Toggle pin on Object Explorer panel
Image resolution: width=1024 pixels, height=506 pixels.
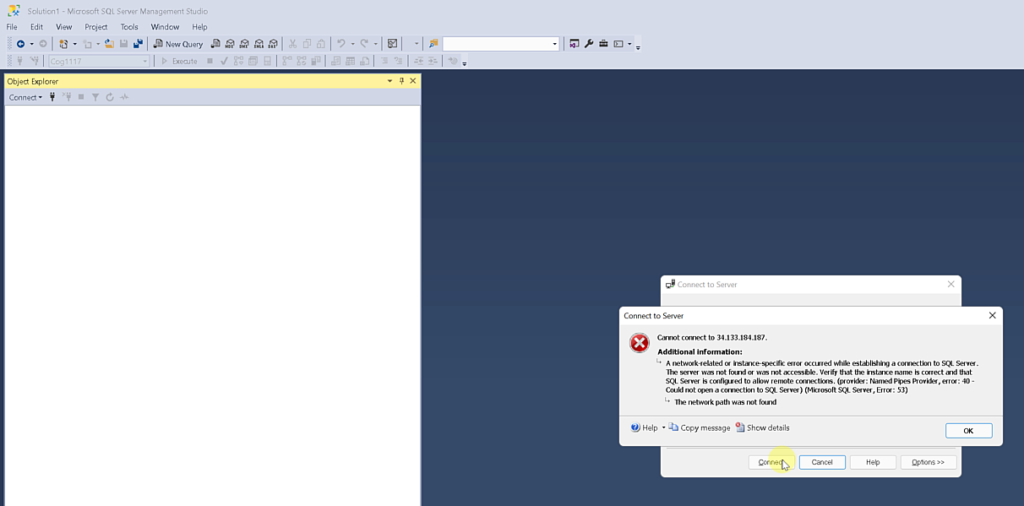click(x=402, y=81)
